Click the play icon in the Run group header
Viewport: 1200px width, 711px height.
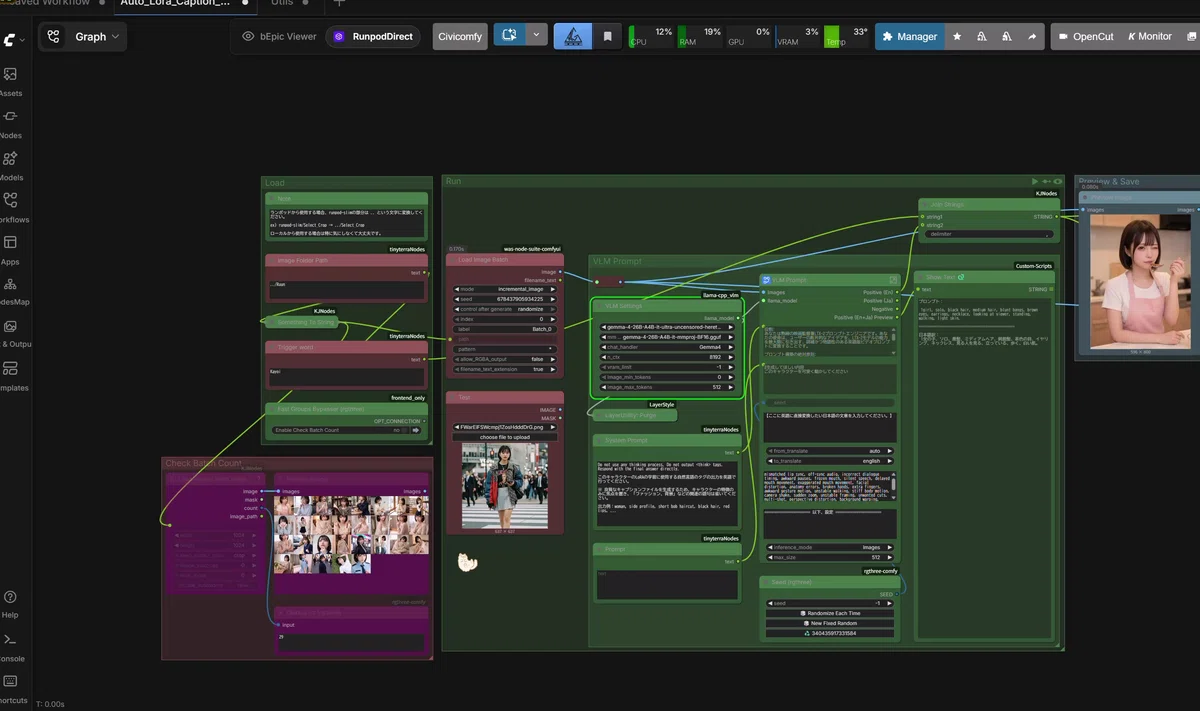click(x=1035, y=181)
